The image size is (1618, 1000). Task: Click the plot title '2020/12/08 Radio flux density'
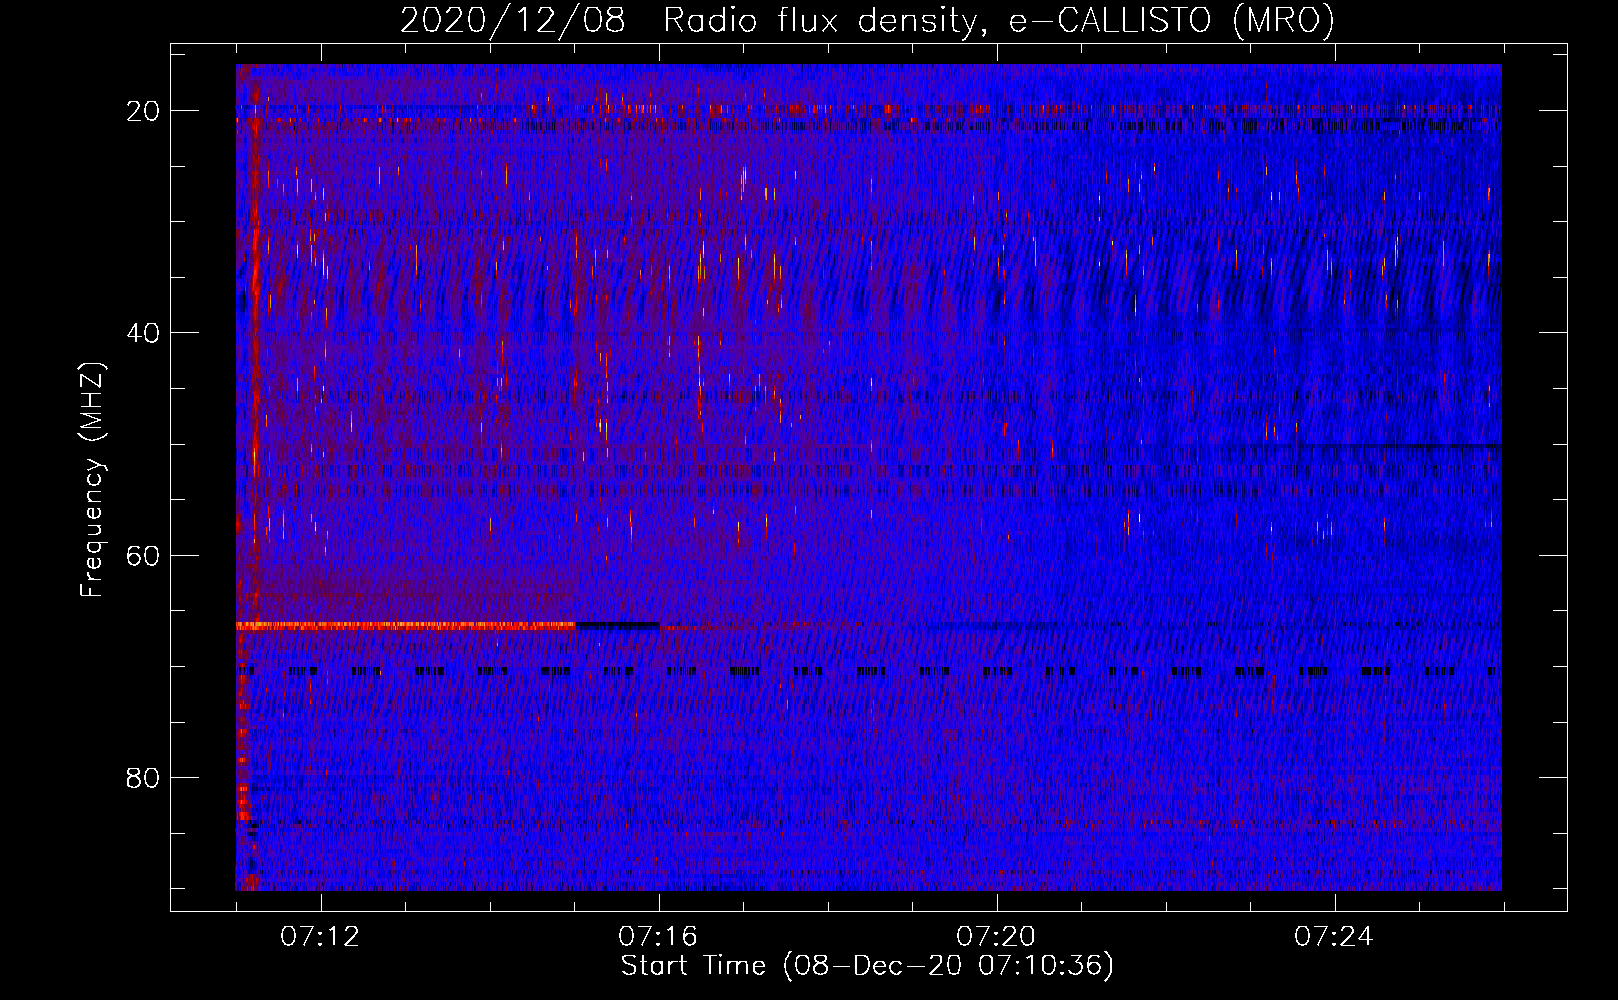[x=687, y=20]
